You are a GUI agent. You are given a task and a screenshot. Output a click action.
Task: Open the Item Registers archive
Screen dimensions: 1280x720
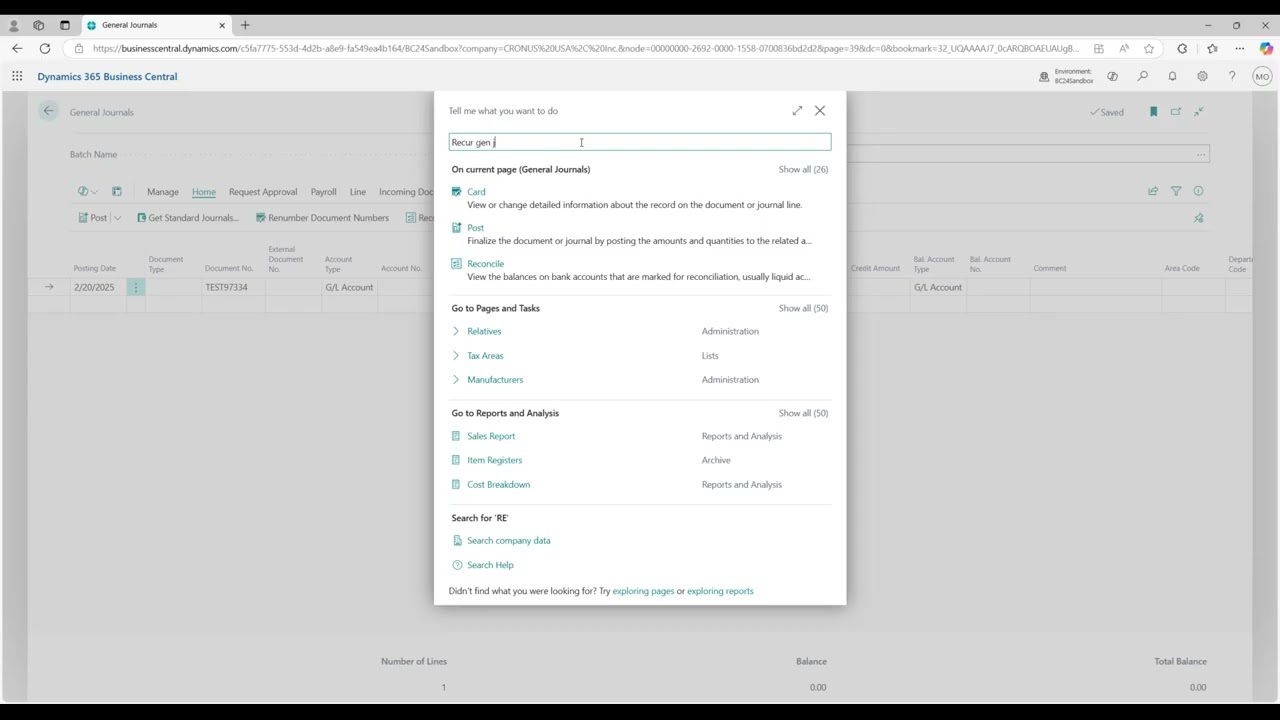pos(494,460)
